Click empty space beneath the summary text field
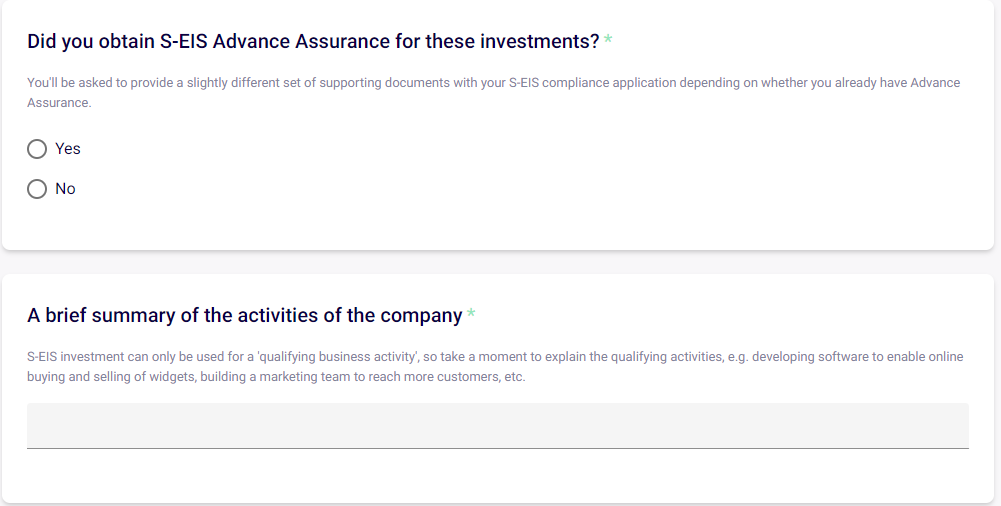1001x506 pixels. click(498, 475)
